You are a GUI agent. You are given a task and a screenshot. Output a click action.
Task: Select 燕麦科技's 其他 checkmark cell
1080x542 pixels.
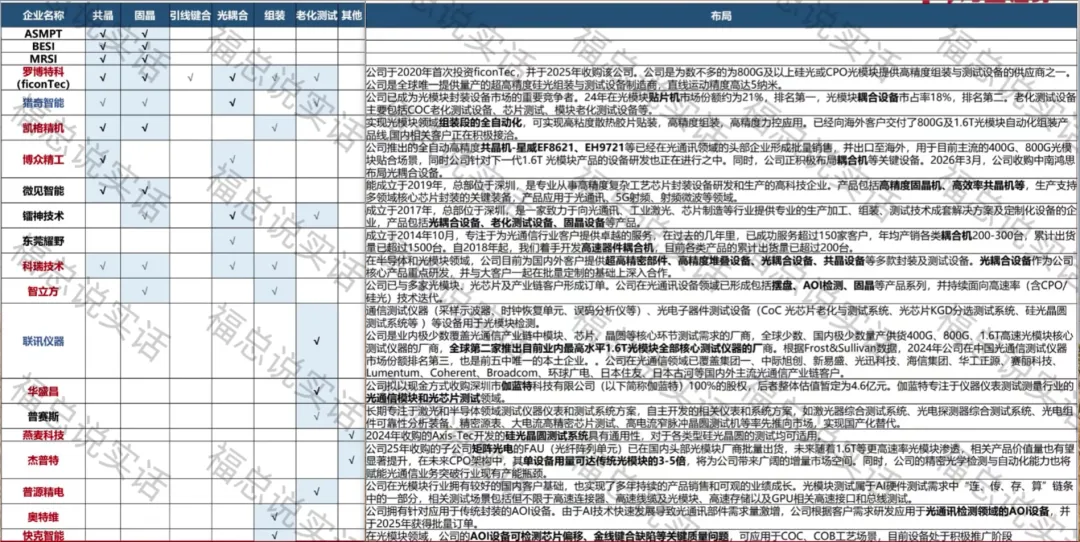tap(351, 435)
